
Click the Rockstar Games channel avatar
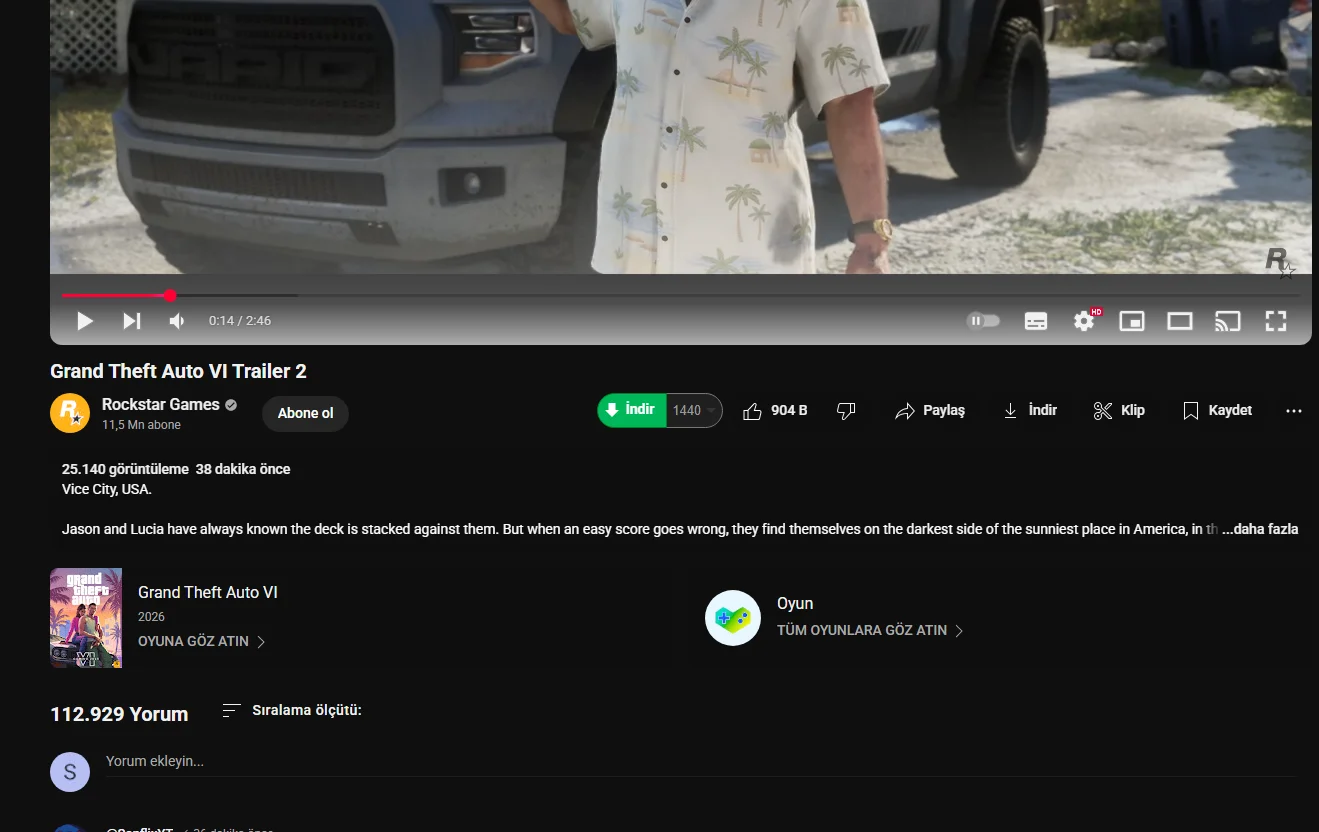(x=70, y=413)
